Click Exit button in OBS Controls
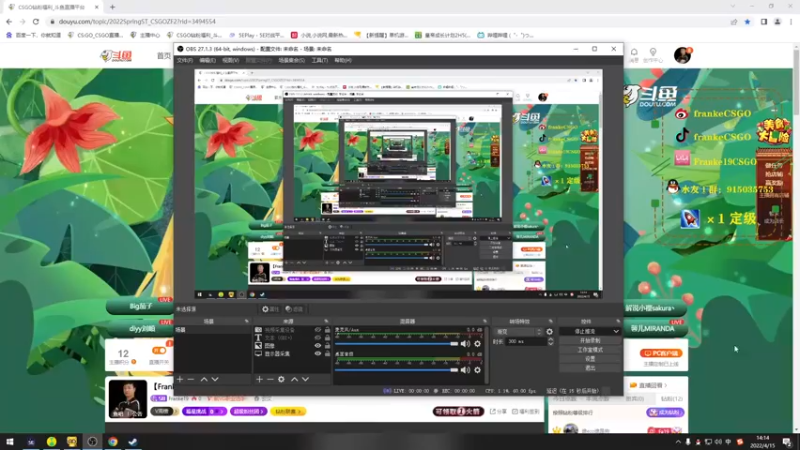This screenshot has width=800, height=450. 590,368
